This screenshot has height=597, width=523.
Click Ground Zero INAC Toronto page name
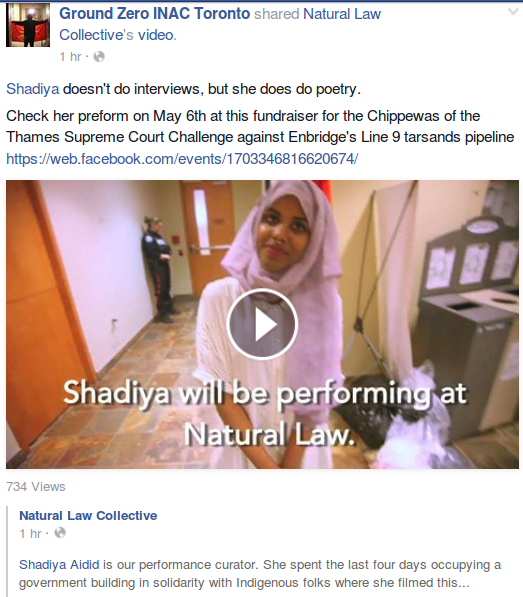(155, 14)
